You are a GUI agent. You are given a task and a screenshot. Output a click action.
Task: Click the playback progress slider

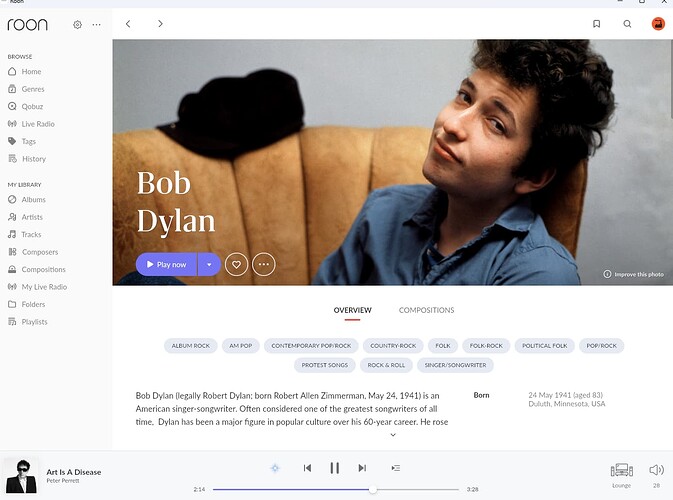[x=336, y=490]
